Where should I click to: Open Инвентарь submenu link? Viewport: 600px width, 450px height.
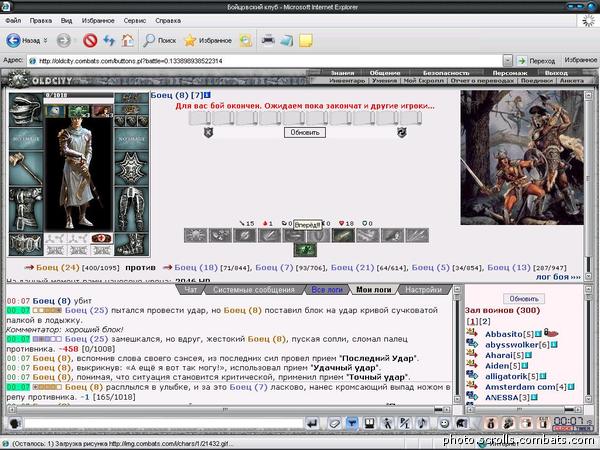pos(347,81)
